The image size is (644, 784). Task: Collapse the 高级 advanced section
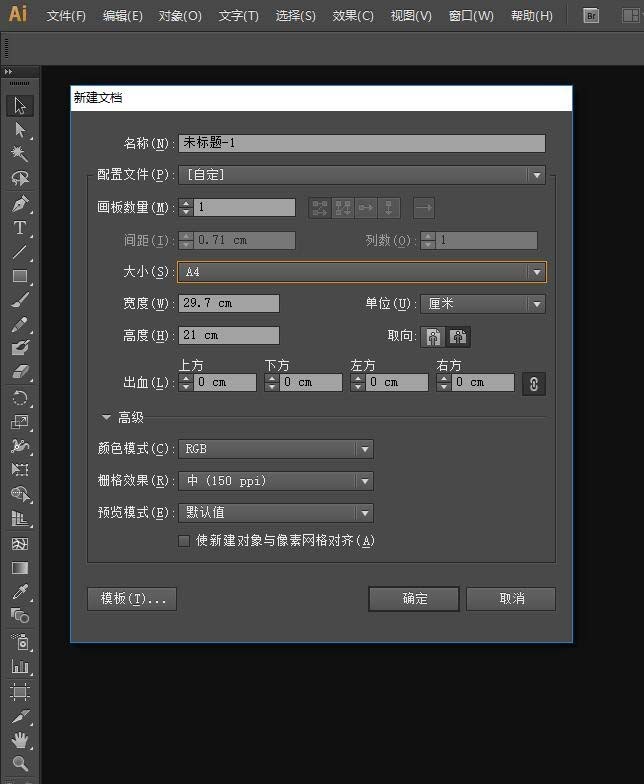[x=106, y=416]
